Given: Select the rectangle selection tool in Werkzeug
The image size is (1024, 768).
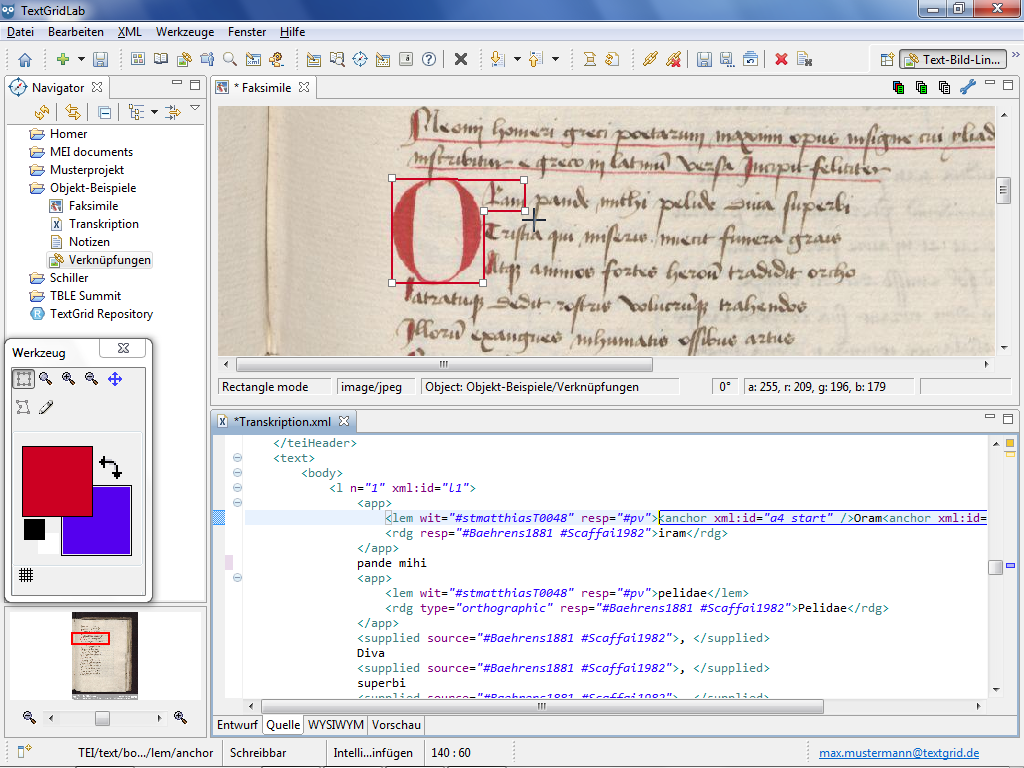Looking at the screenshot, I should [x=23, y=379].
